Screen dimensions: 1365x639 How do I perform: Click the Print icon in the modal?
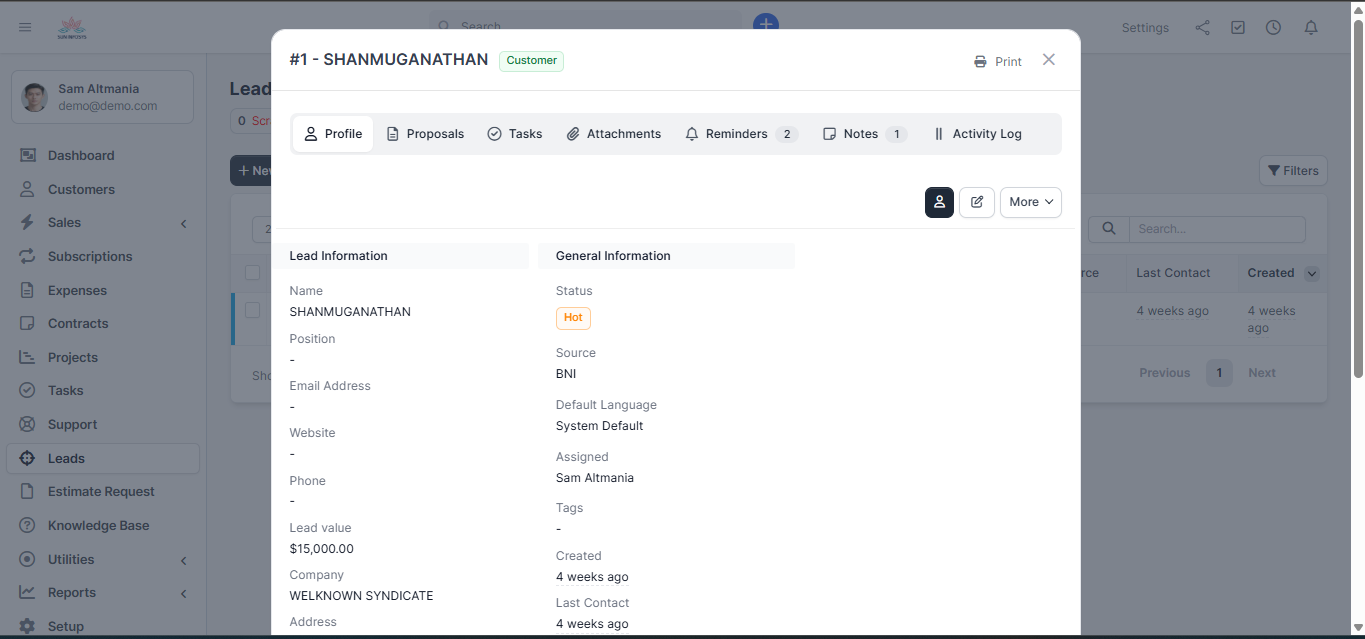[978, 61]
